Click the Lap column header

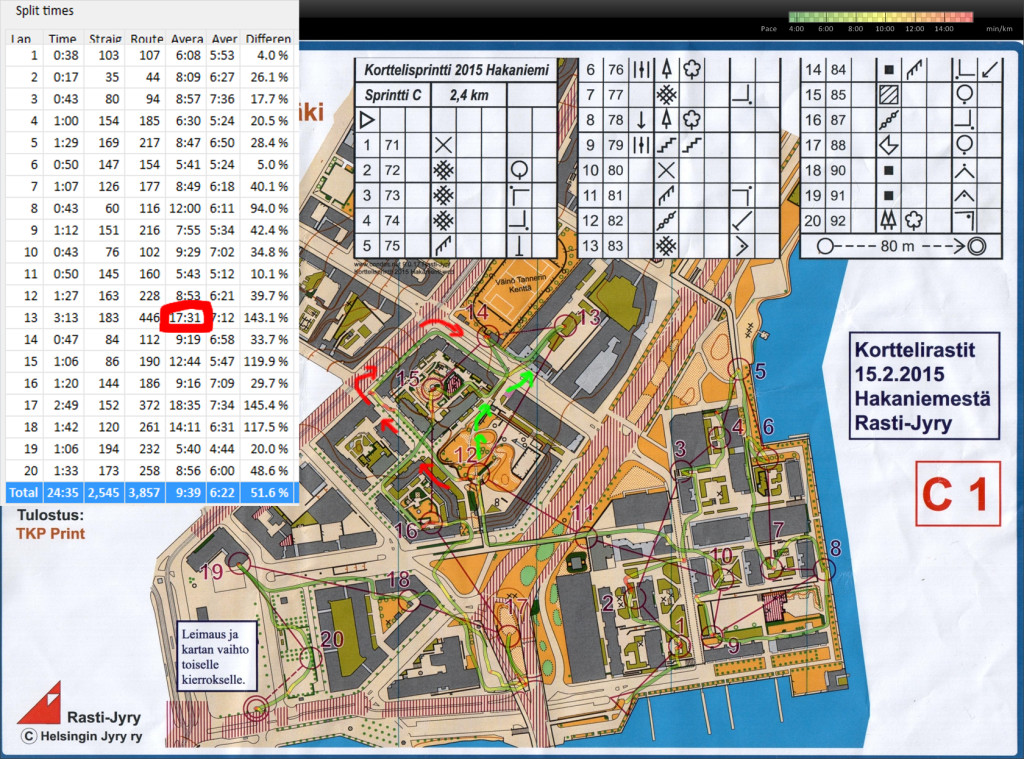tap(22, 39)
